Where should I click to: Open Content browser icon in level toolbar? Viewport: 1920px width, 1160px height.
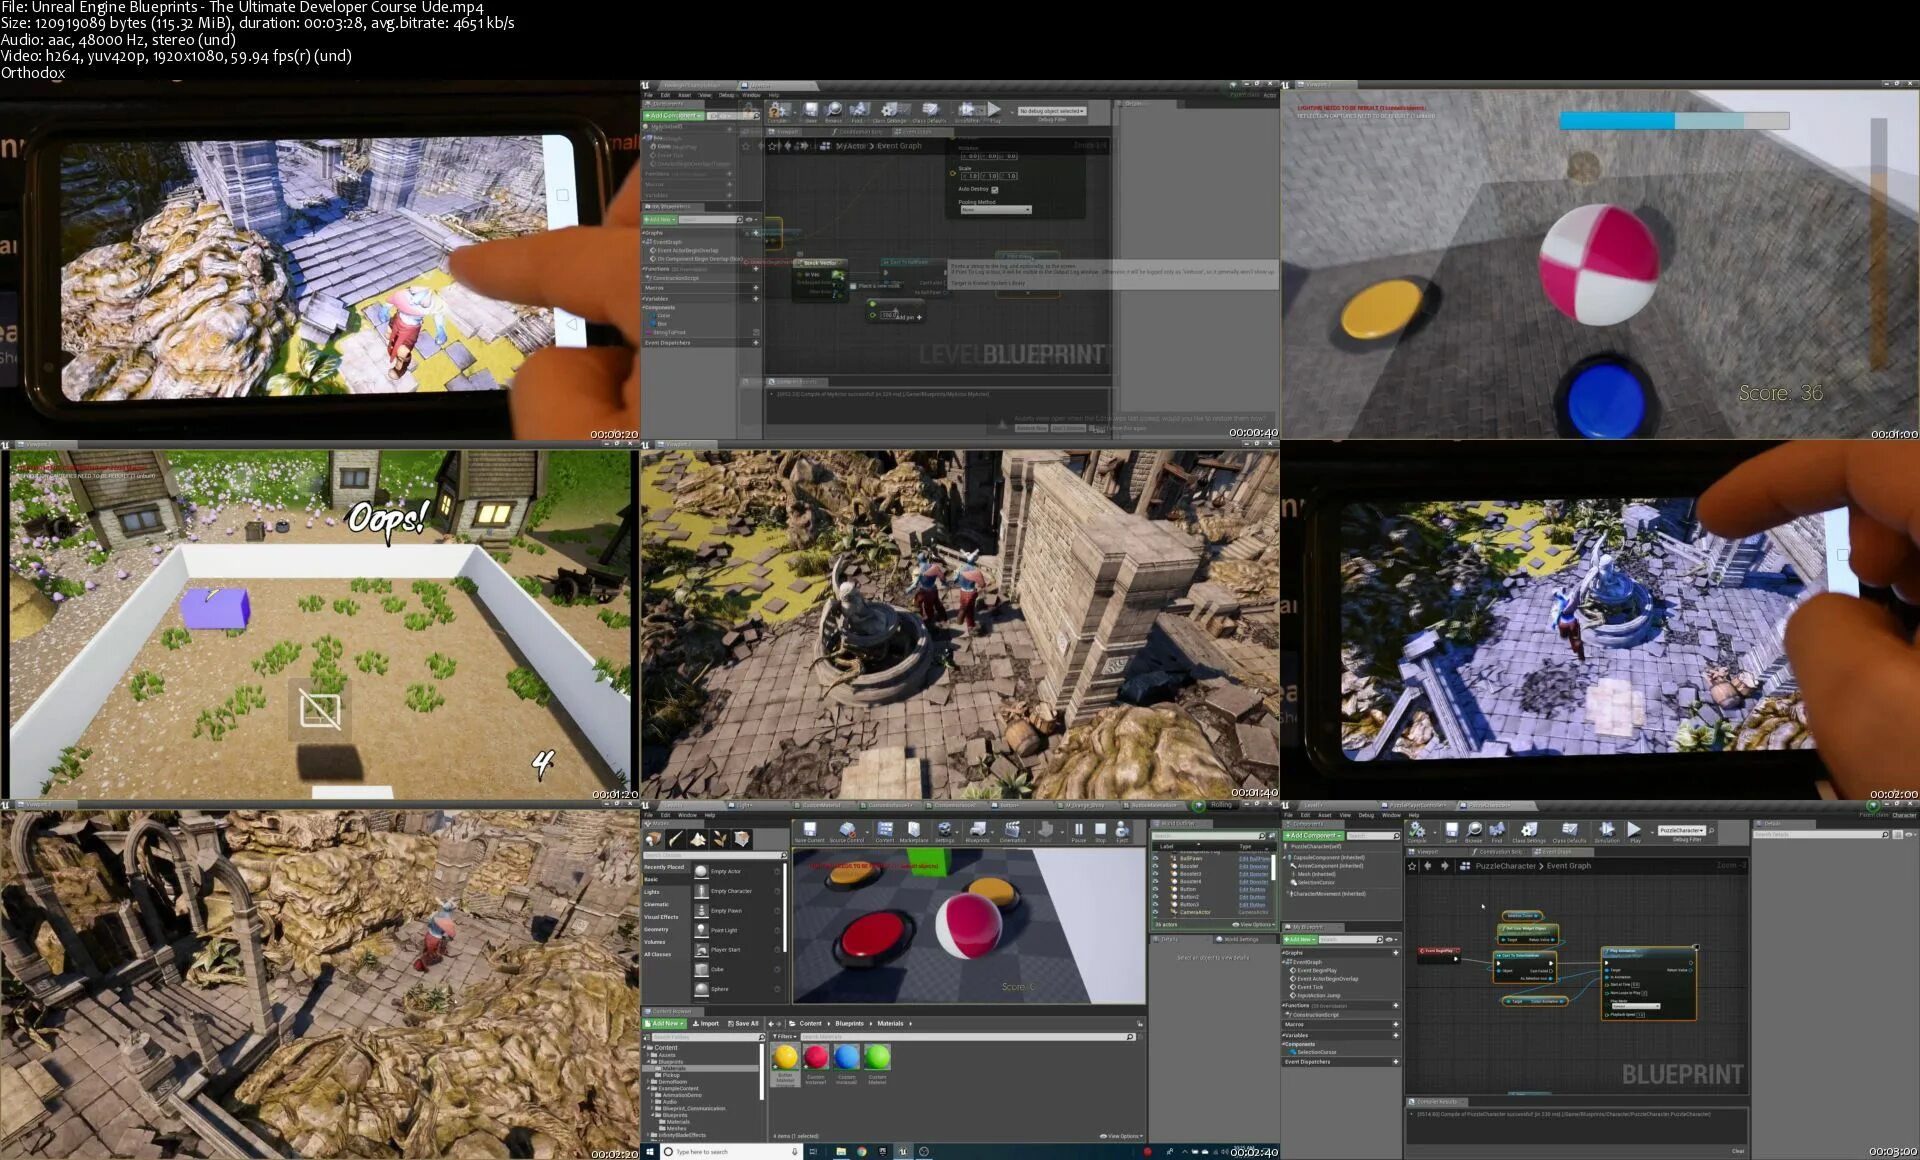click(885, 832)
